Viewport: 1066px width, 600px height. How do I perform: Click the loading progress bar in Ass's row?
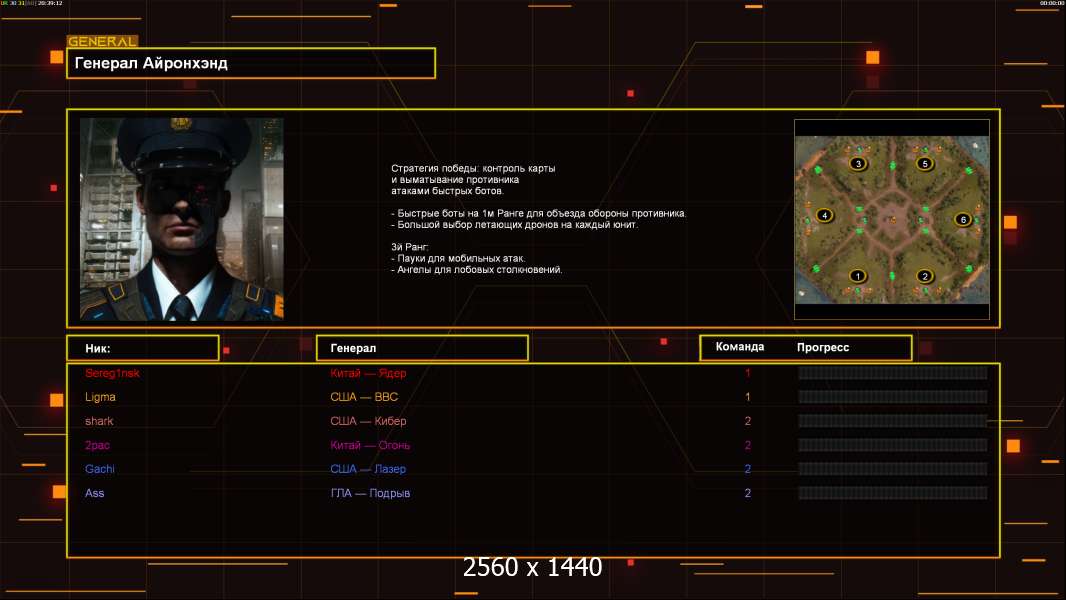[893, 493]
